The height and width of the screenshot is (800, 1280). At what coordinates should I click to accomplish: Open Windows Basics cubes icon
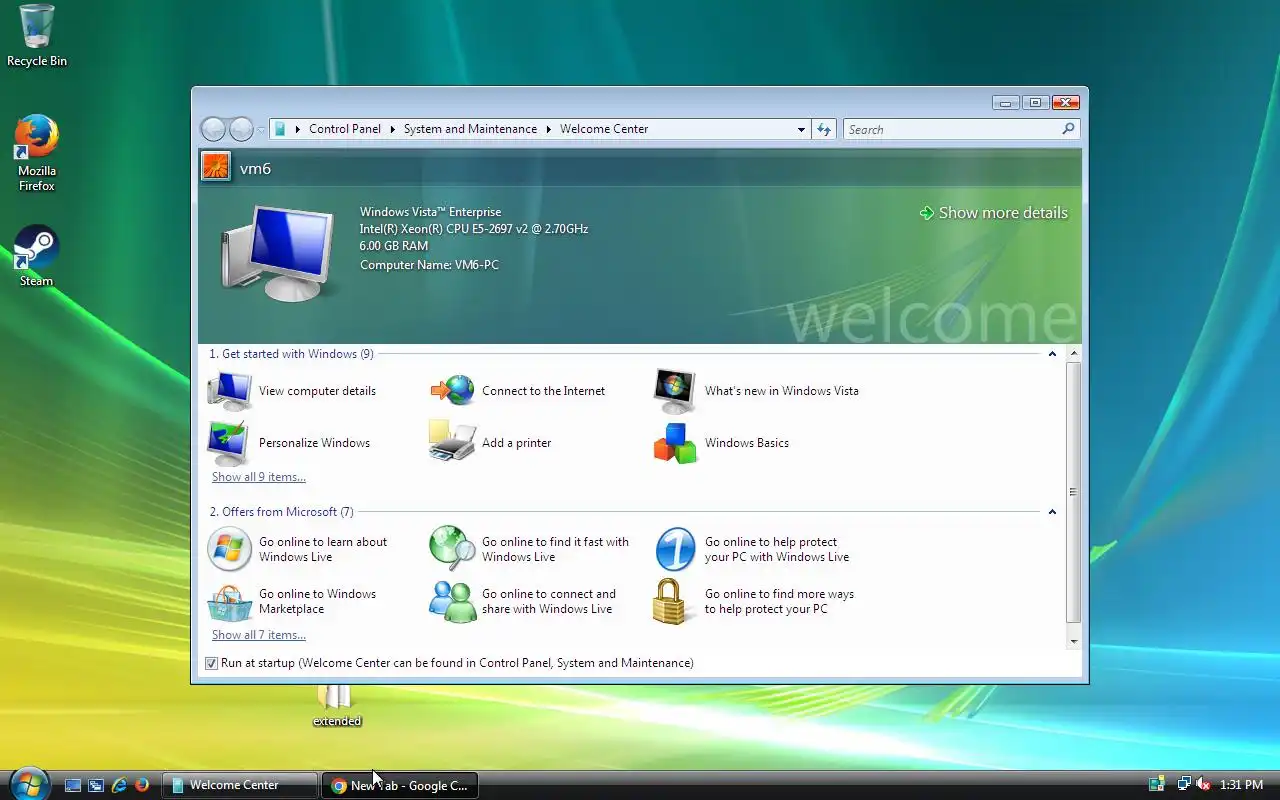pos(675,443)
